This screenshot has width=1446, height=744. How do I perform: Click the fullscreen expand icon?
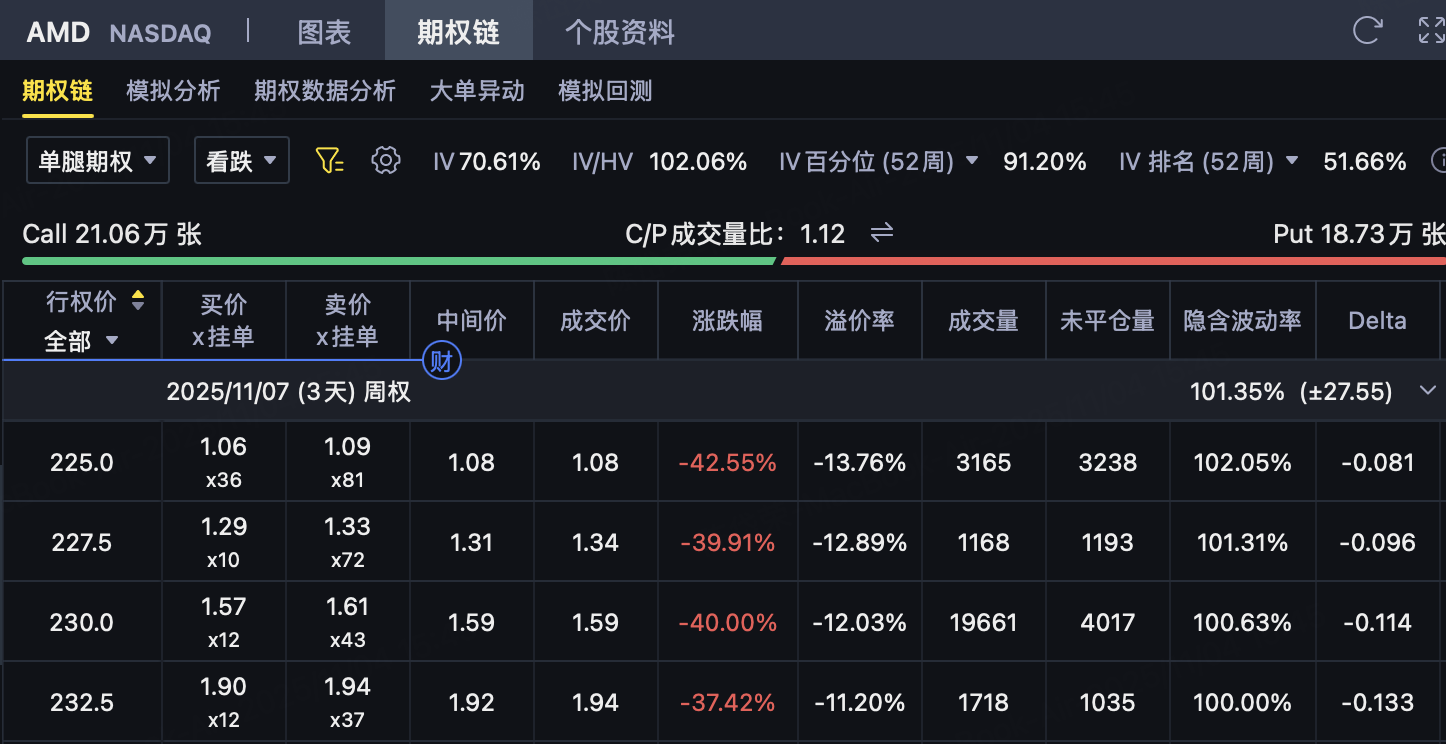tap(1432, 30)
